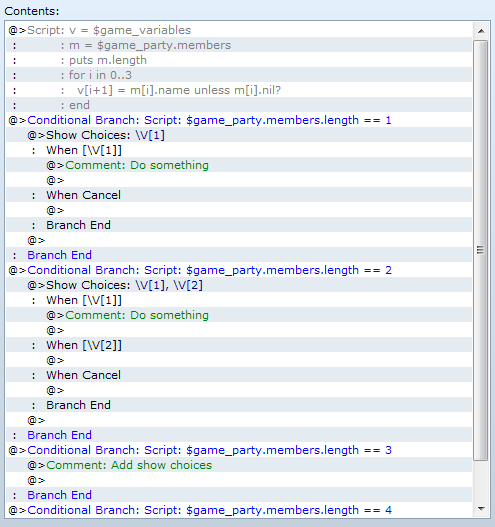Select first When Cancel line
This screenshot has height=527, width=495.
(239, 195)
